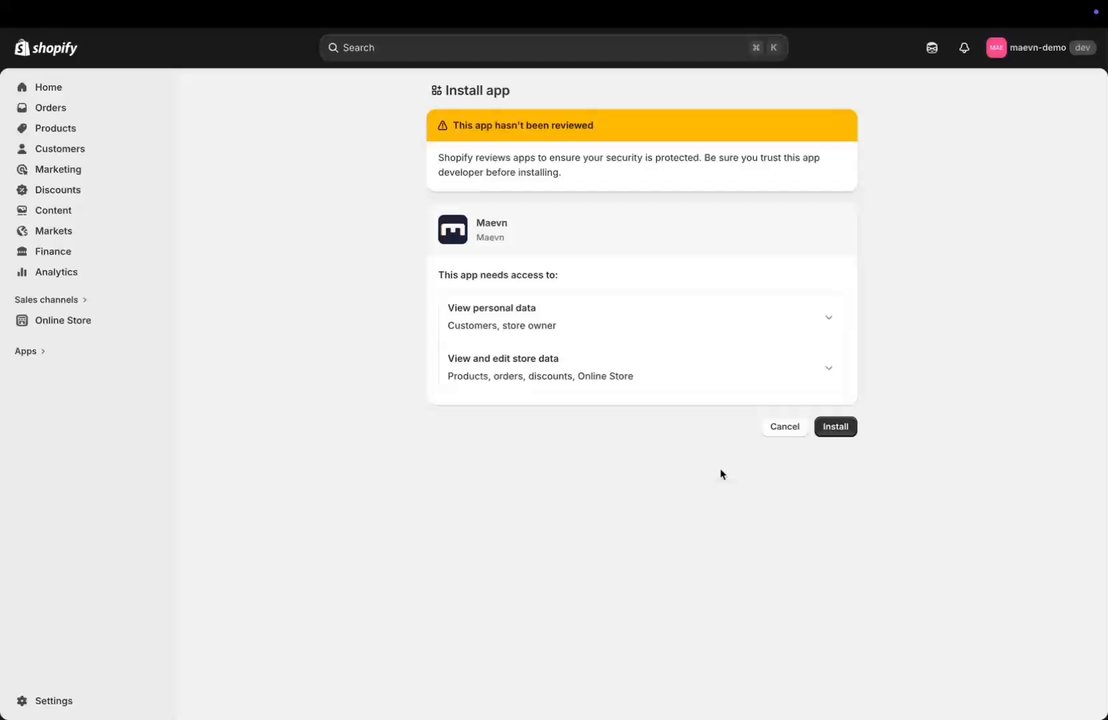Click "Customers, store owner" text
Viewport: 1108px width, 720px height.
(502, 325)
